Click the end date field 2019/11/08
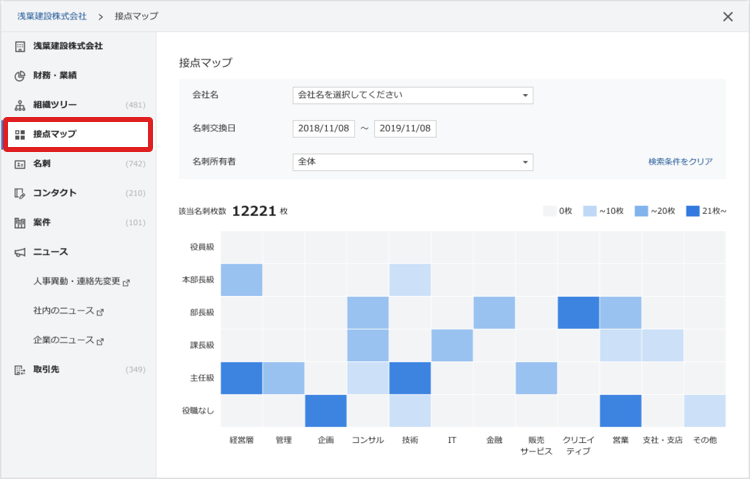Screen dimensions: 750x479 click(405, 129)
